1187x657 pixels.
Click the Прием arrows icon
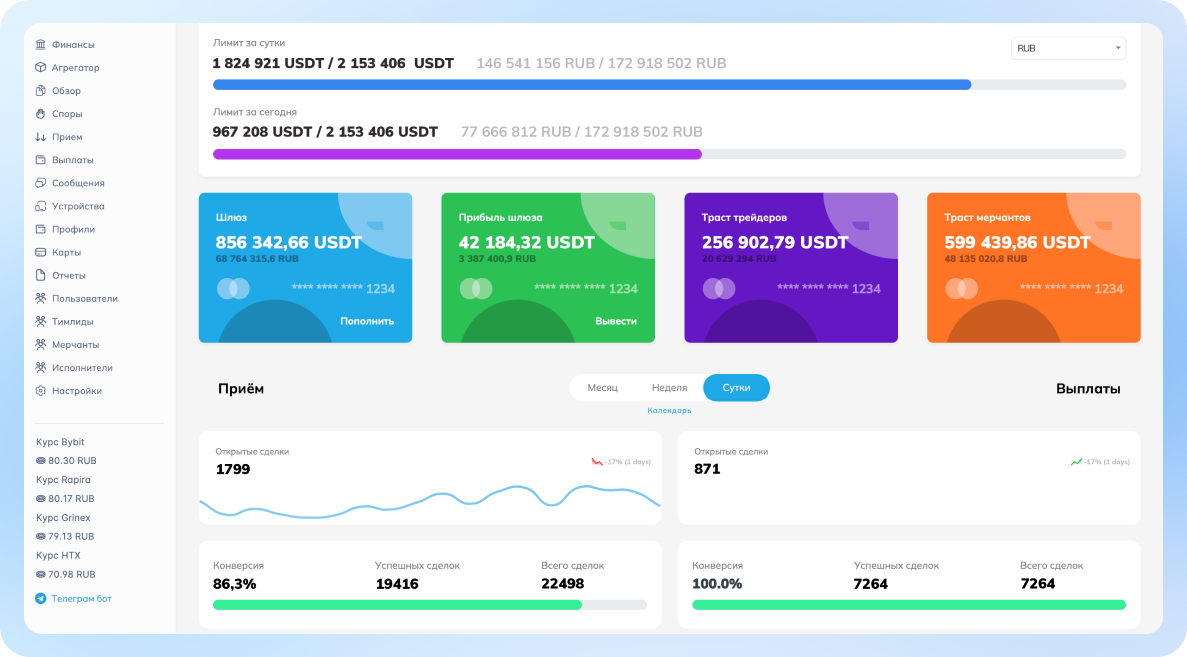pos(41,137)
